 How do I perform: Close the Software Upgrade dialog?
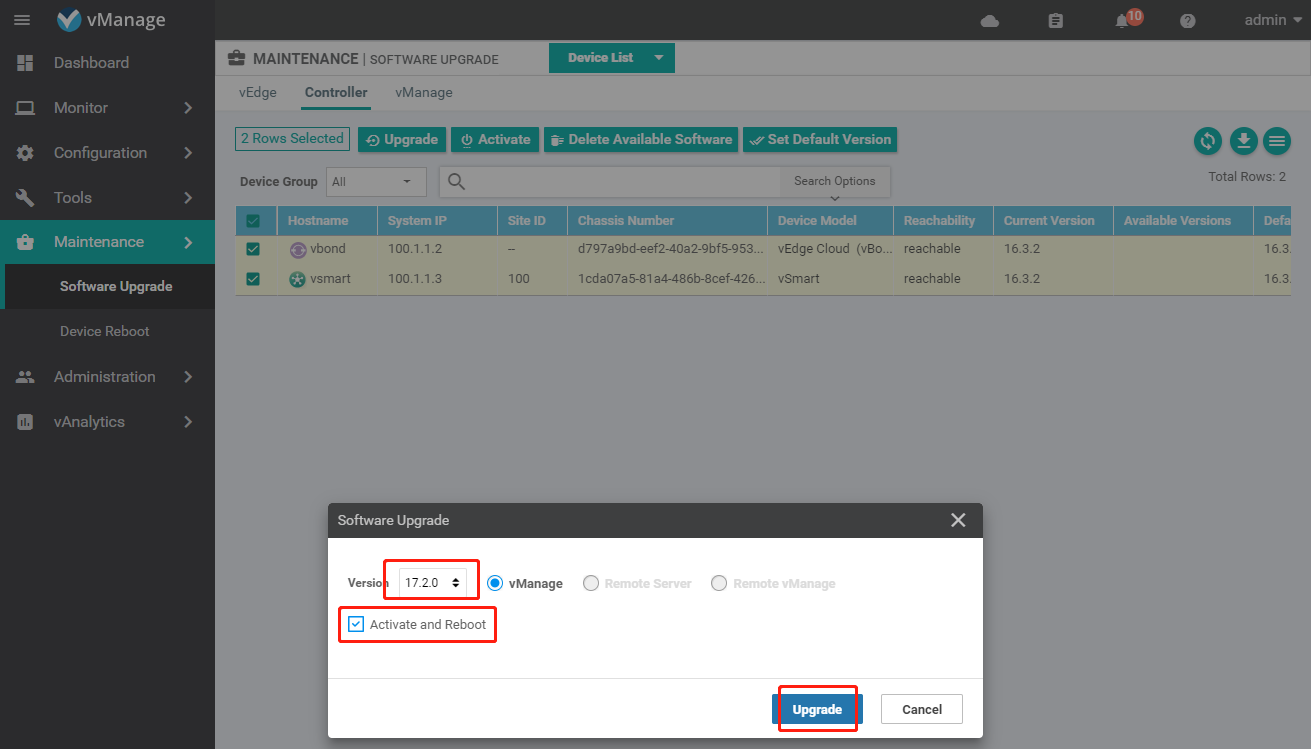click(958, 520)
